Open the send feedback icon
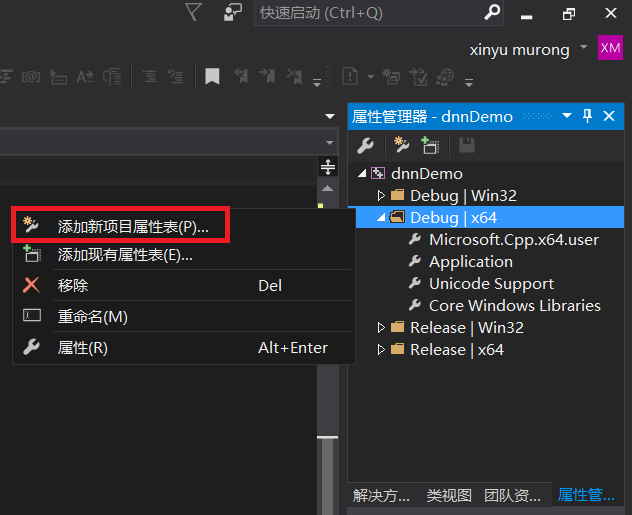 click(233, 12)
